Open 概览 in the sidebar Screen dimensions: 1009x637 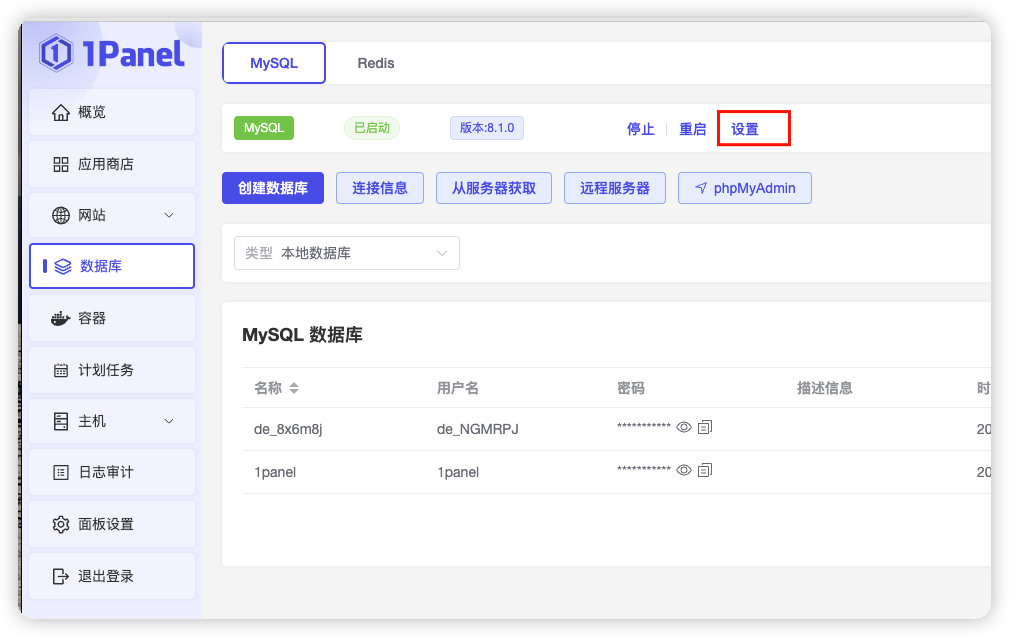[112, 113]
